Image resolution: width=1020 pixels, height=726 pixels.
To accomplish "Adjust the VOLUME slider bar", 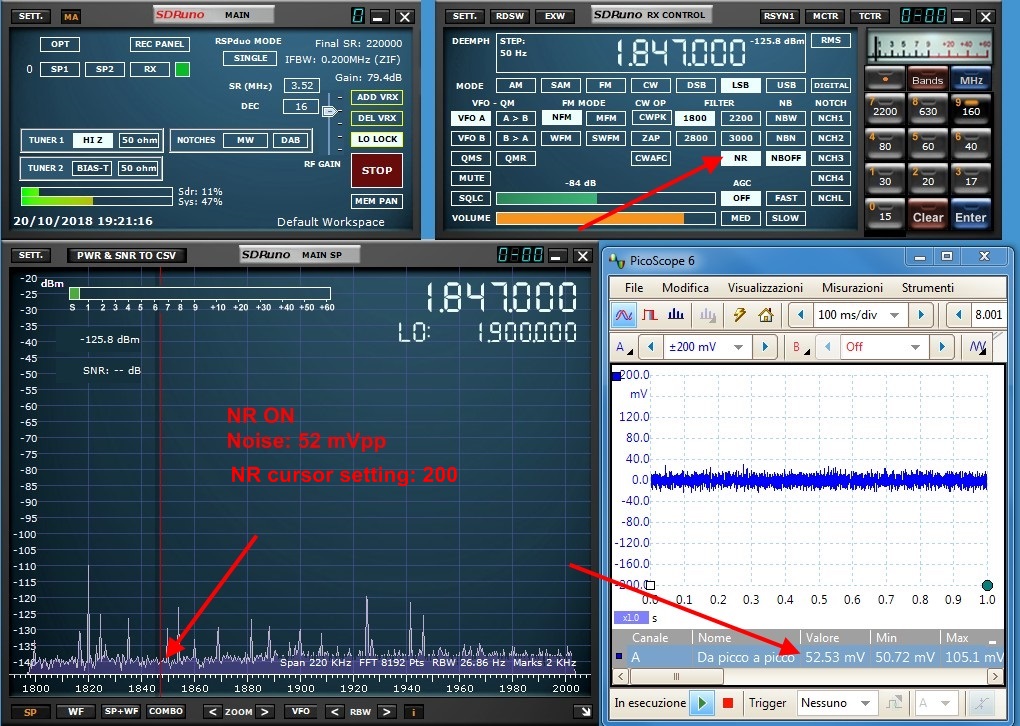I will (606, 219).
